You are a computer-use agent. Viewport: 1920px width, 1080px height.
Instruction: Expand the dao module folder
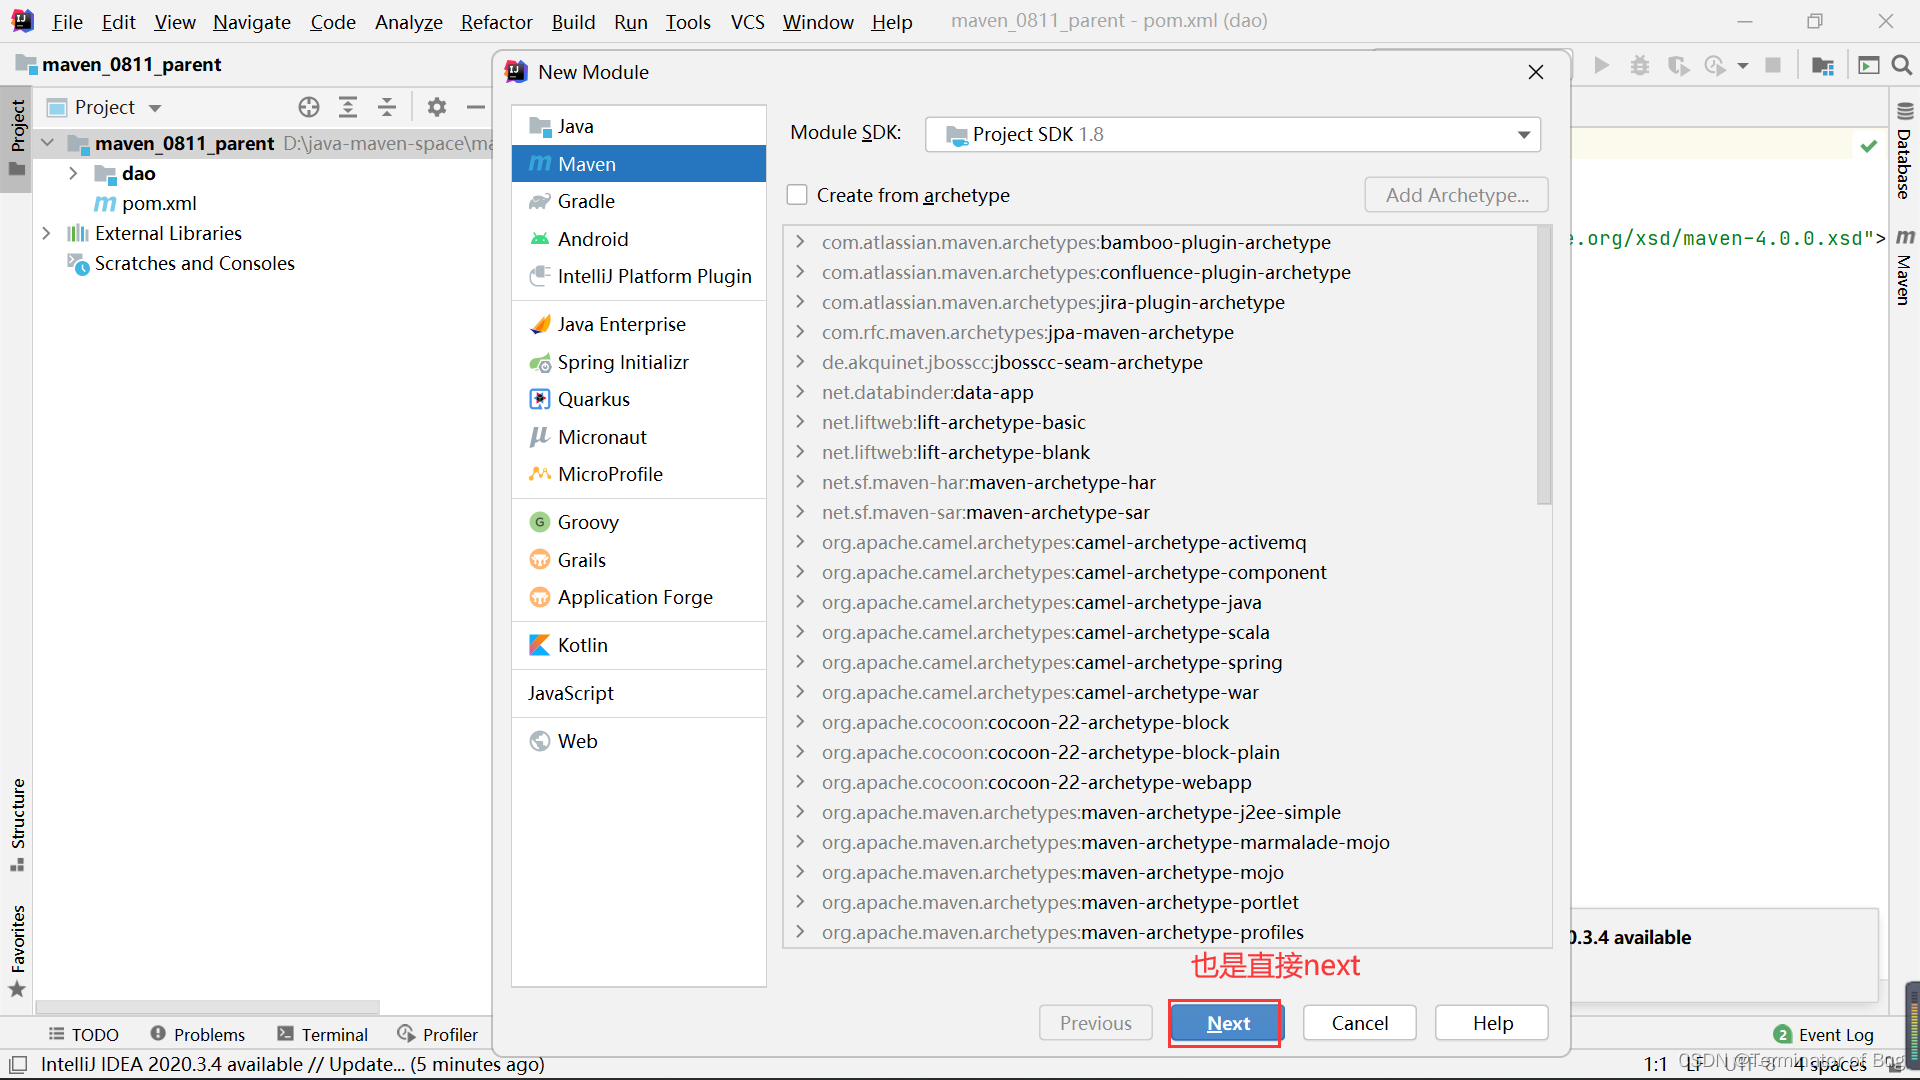[x=73, y=173]
